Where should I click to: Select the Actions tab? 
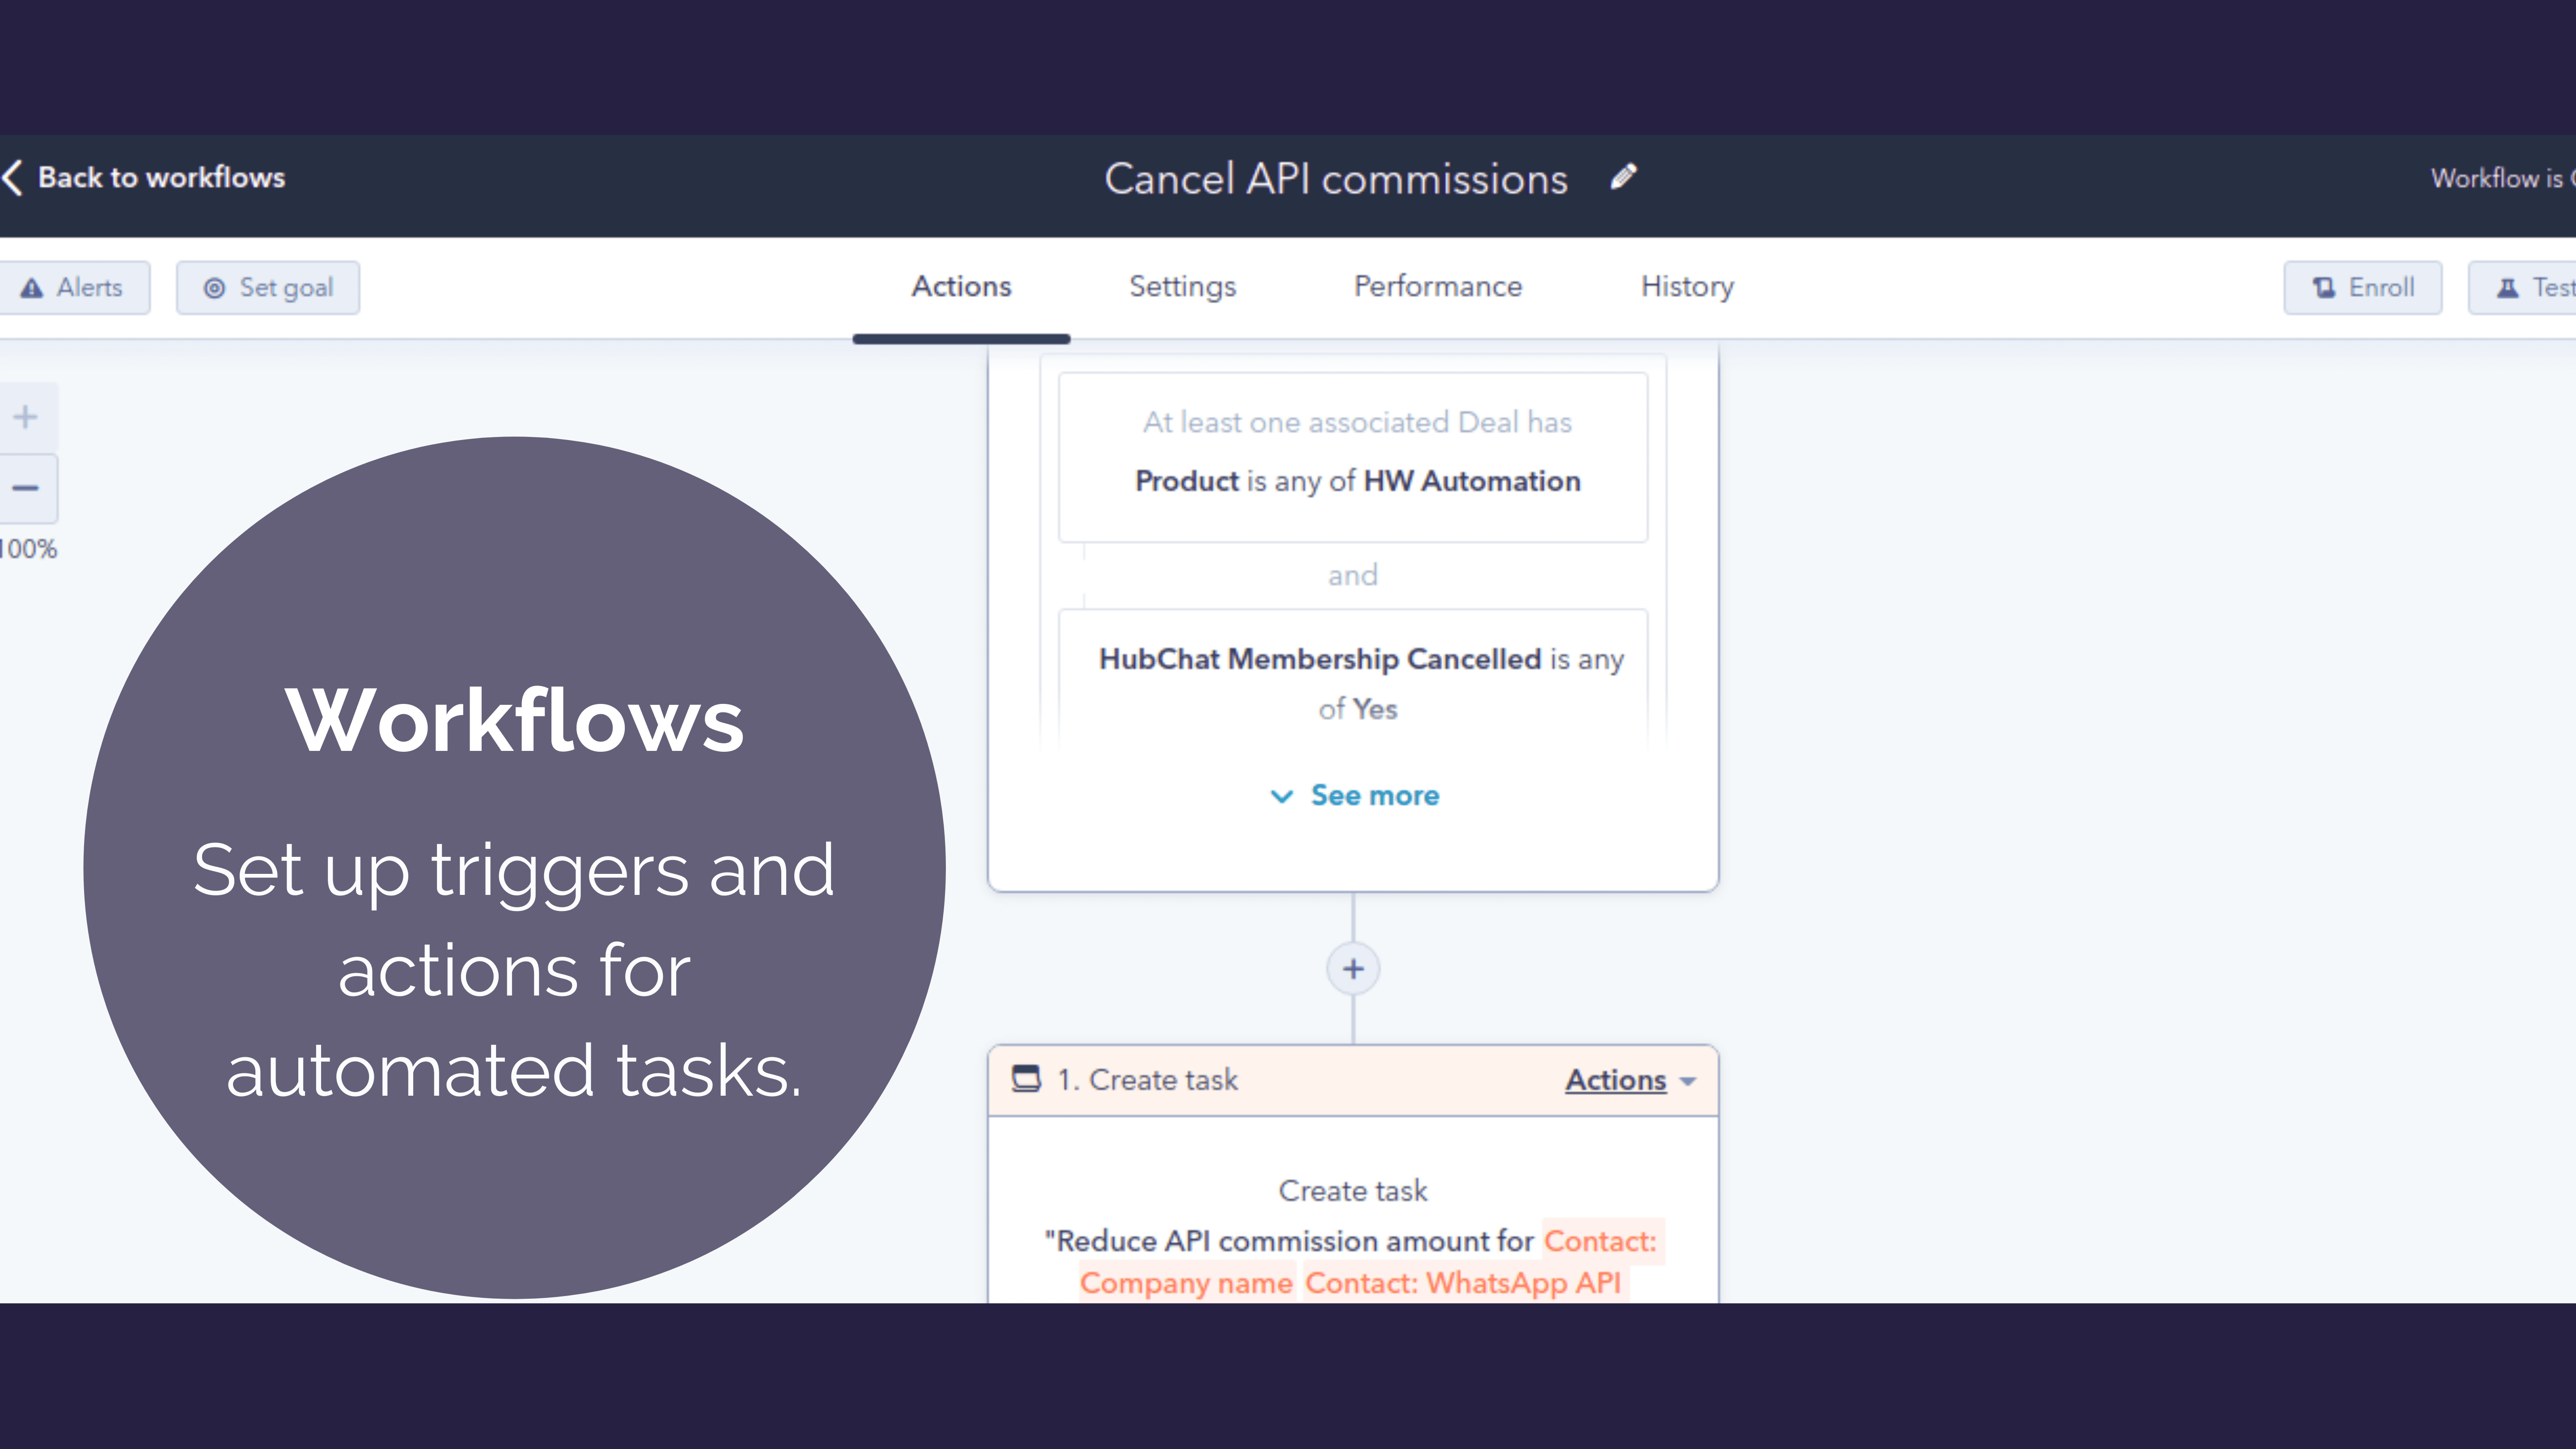(x=961, y=287)
